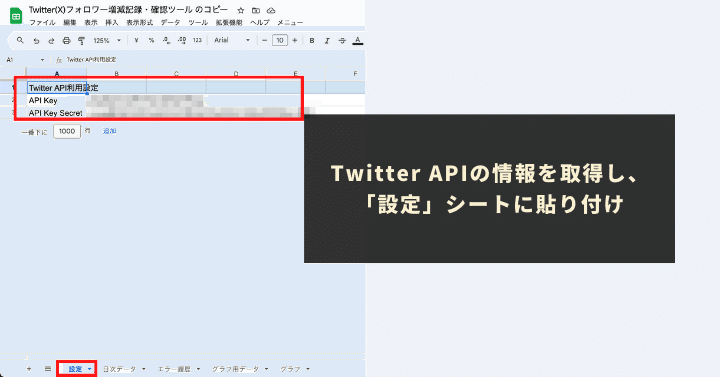Select column A header
This screenshot has height=377, width=720.
click(x=56, y=73)
